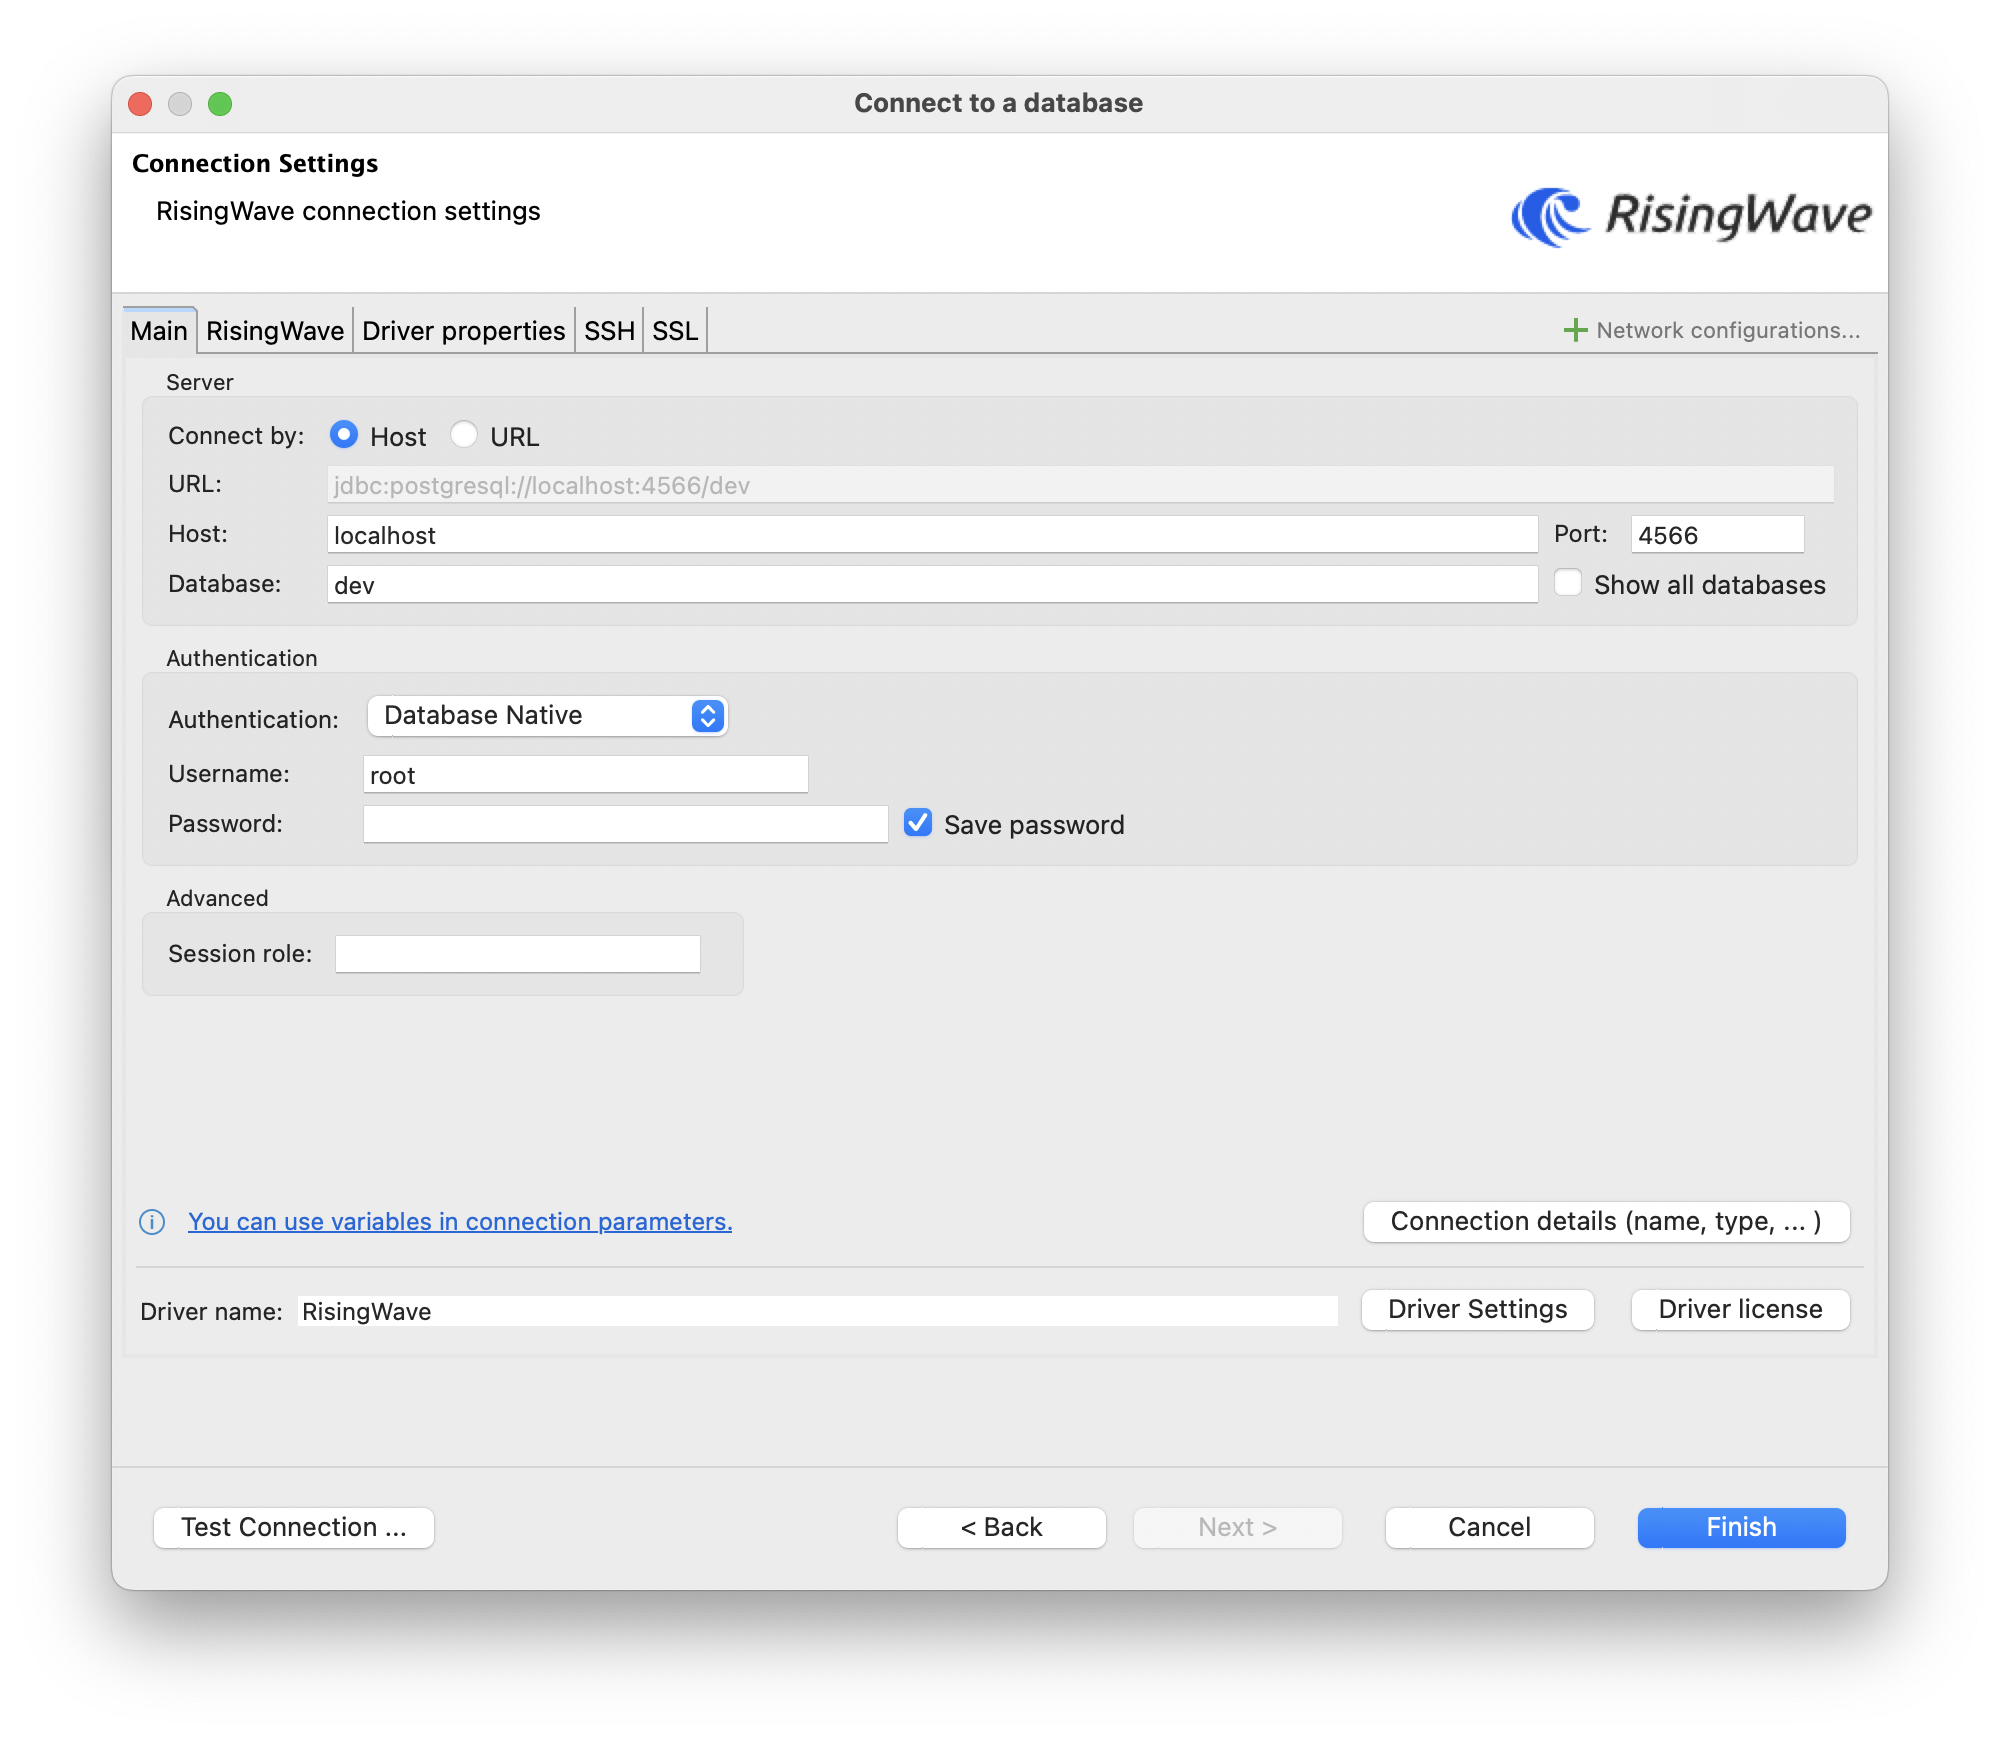Open Connection details dialog

[x=1606, y=1221]
